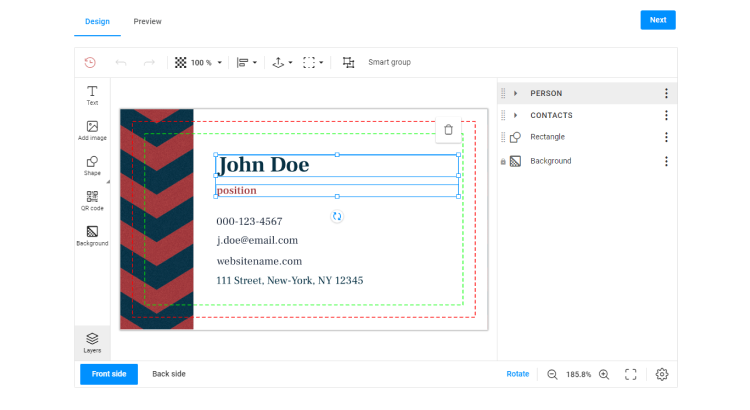The image size is (750, 410).
Task: Grab the CONTACTS layer drag handle
Action: [503, 115]
